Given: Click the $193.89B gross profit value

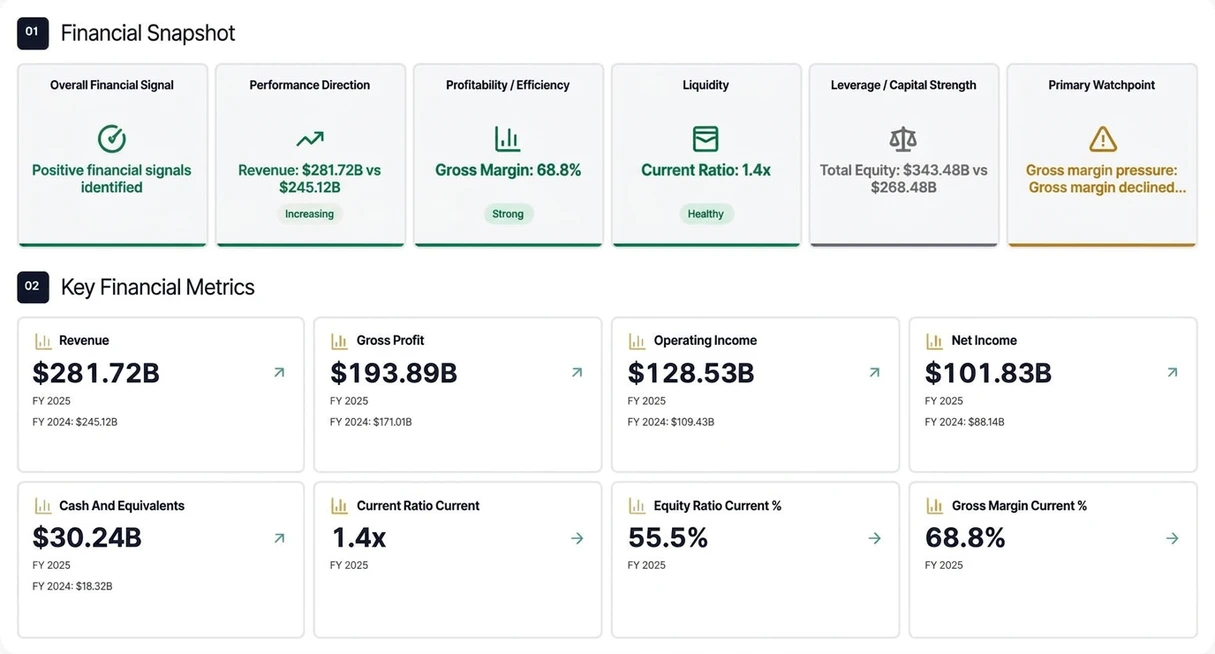Looking at the screenshot, I should (394, 373).
